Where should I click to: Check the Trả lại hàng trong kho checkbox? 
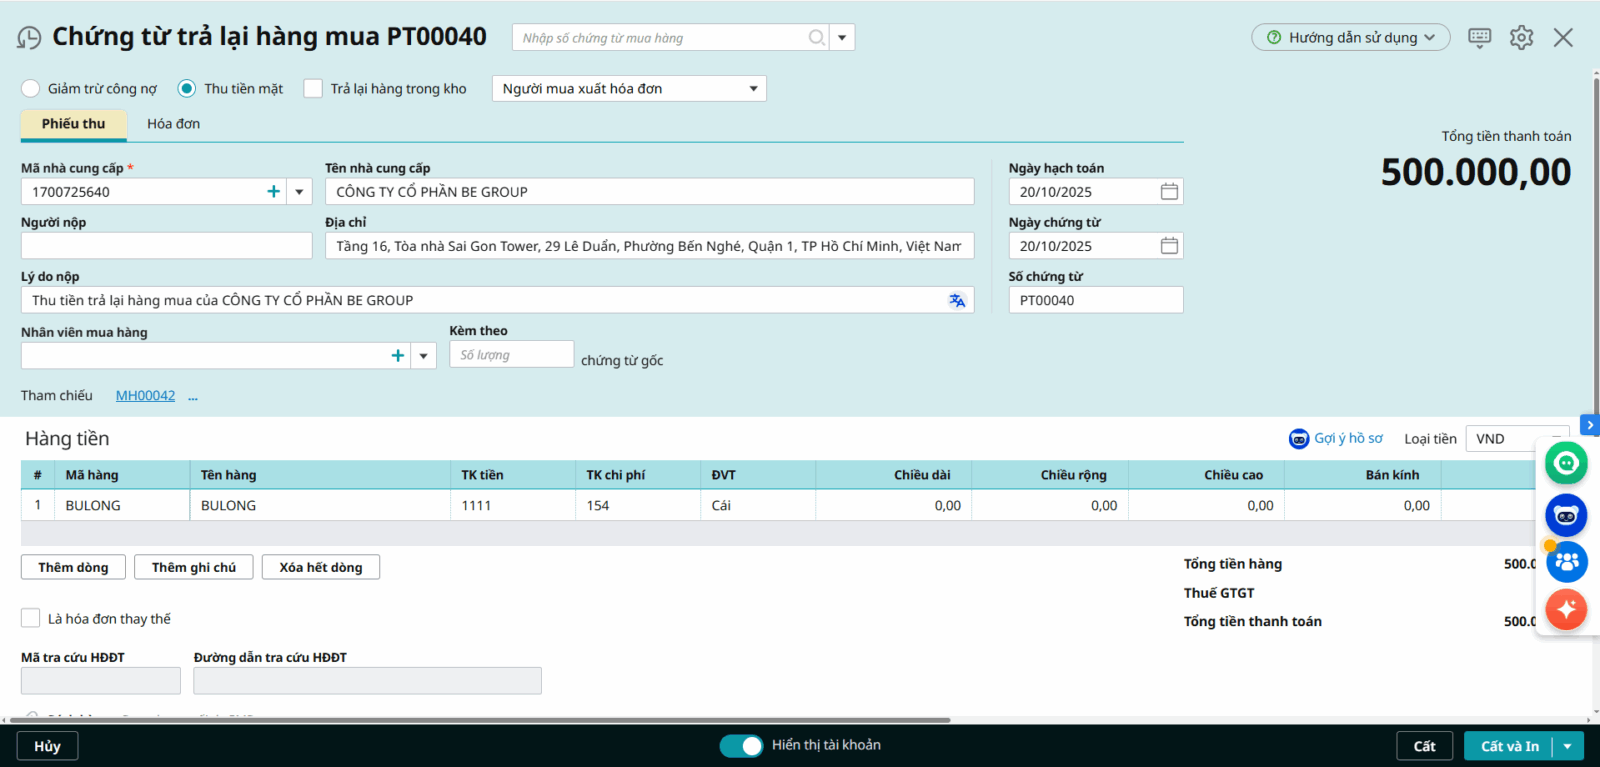[313, 89]
